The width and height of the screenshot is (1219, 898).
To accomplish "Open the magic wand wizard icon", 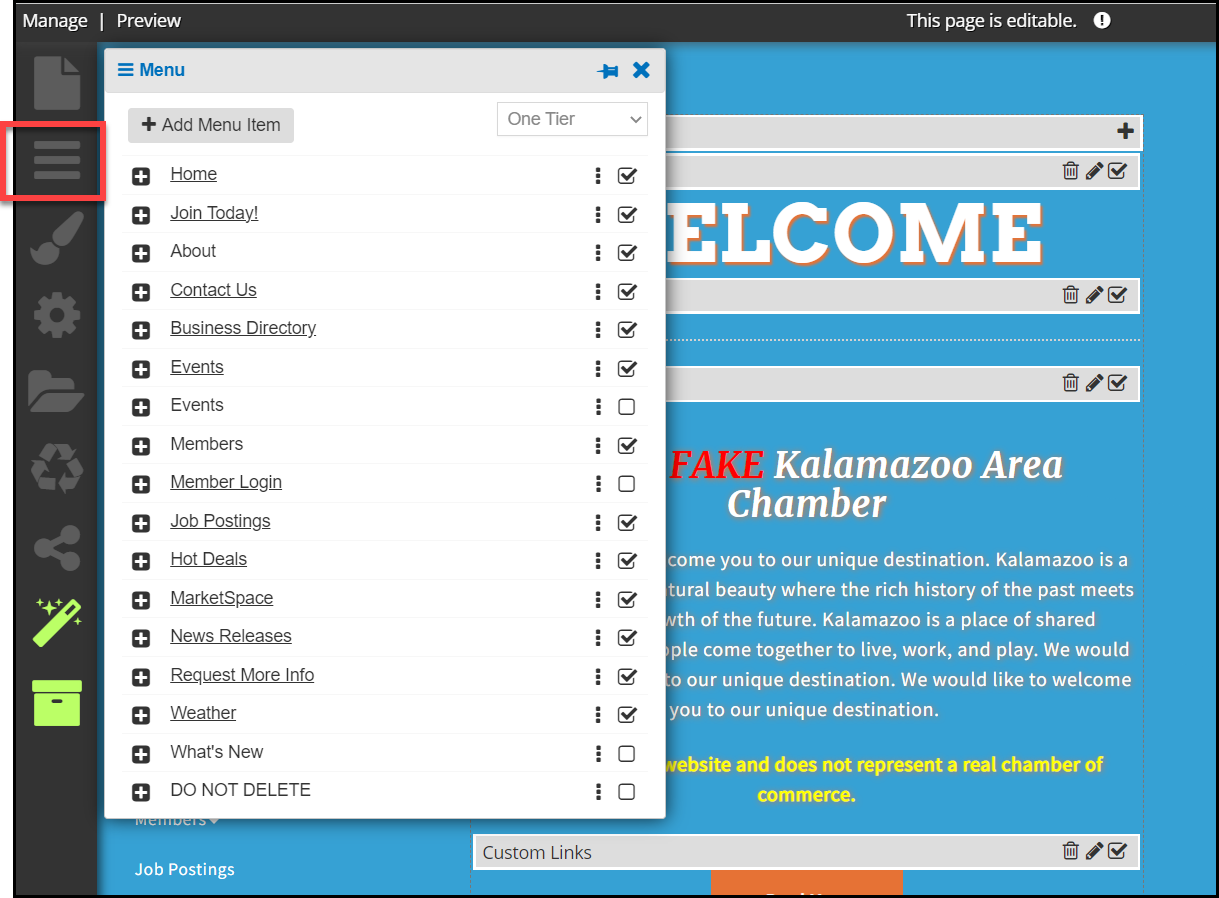I will (57, 622).
